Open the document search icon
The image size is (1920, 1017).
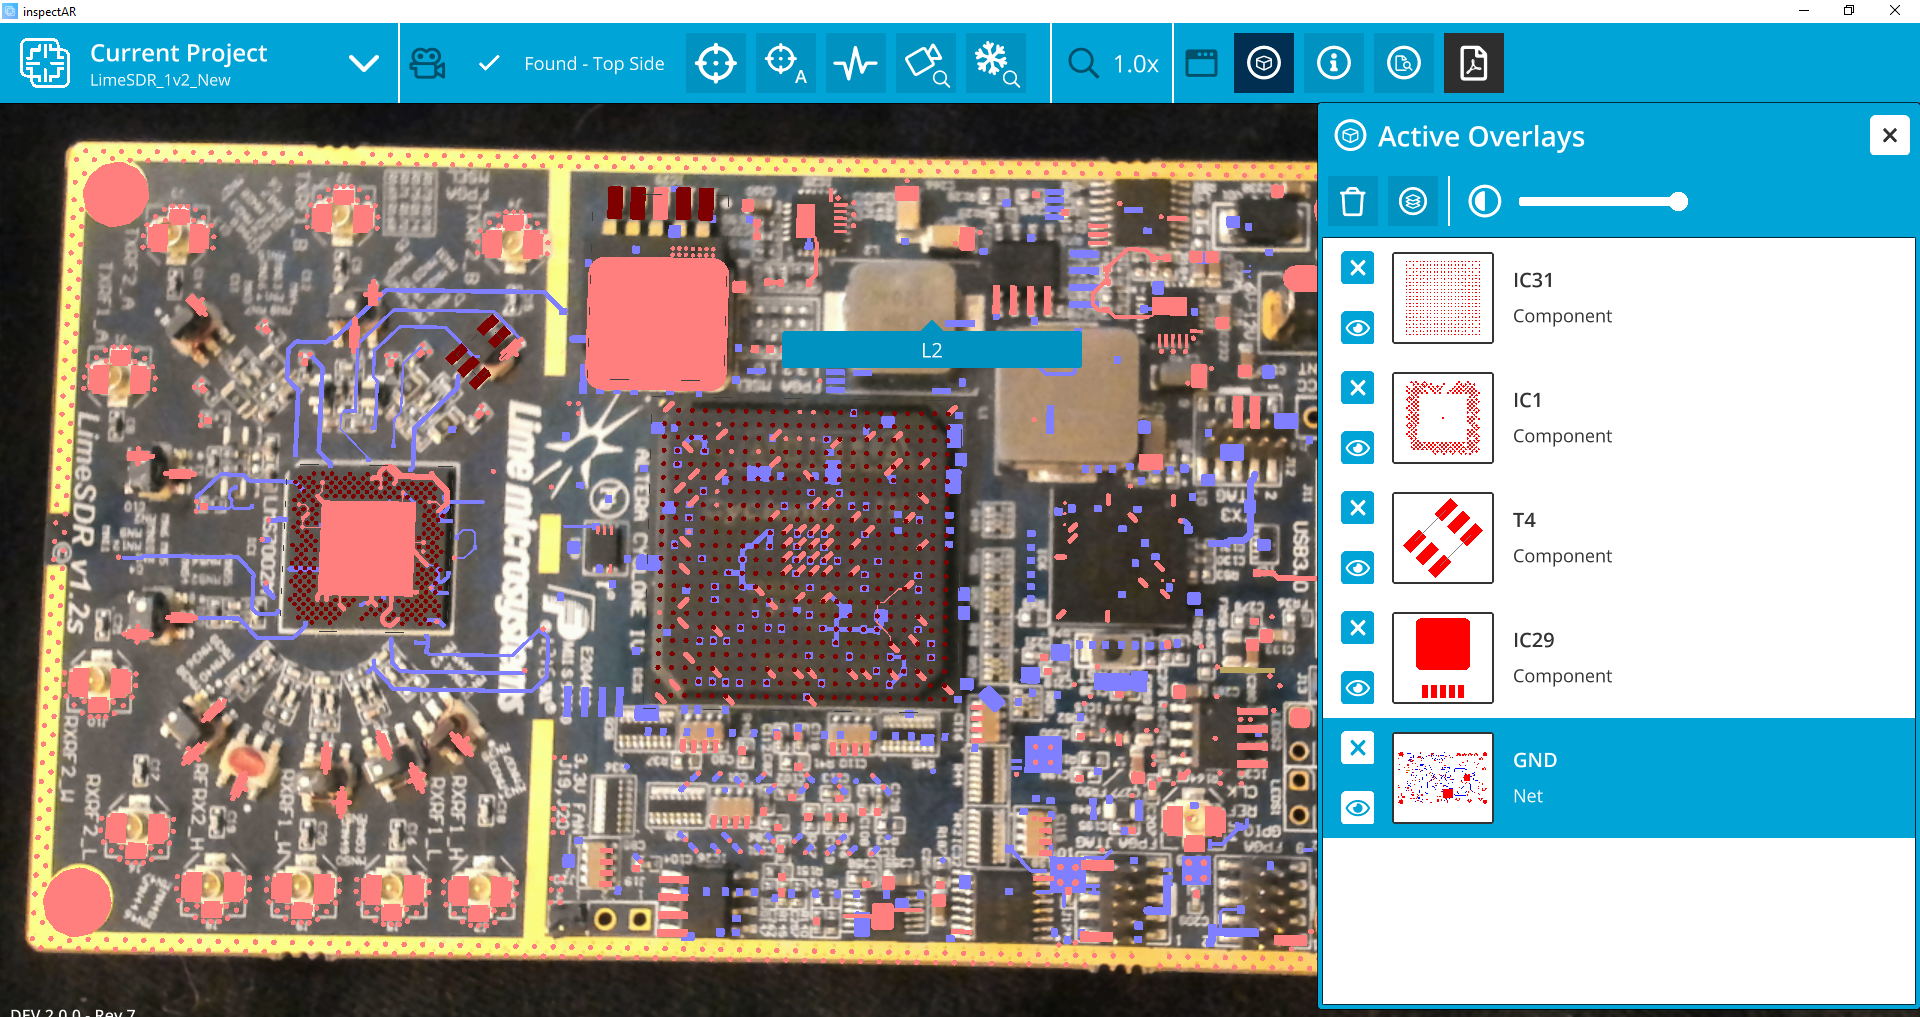pos(1404,63)
